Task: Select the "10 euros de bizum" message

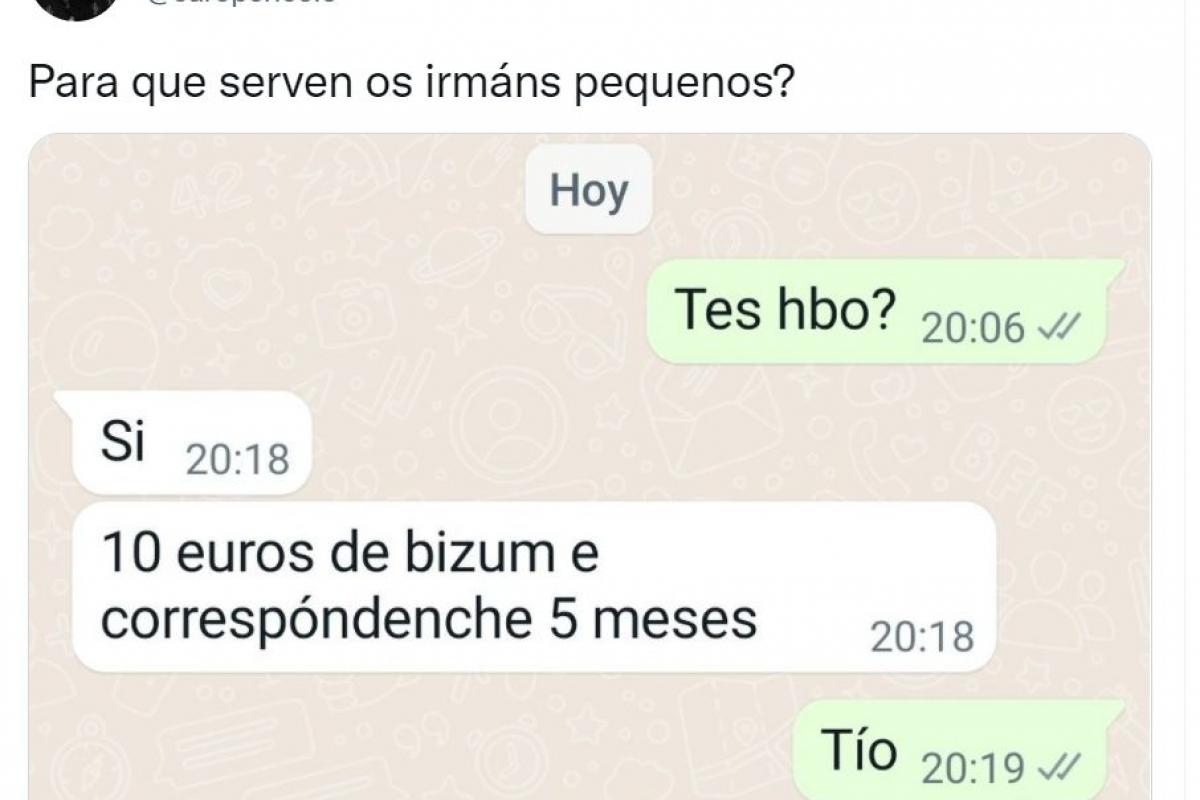Action: [534, 587]
